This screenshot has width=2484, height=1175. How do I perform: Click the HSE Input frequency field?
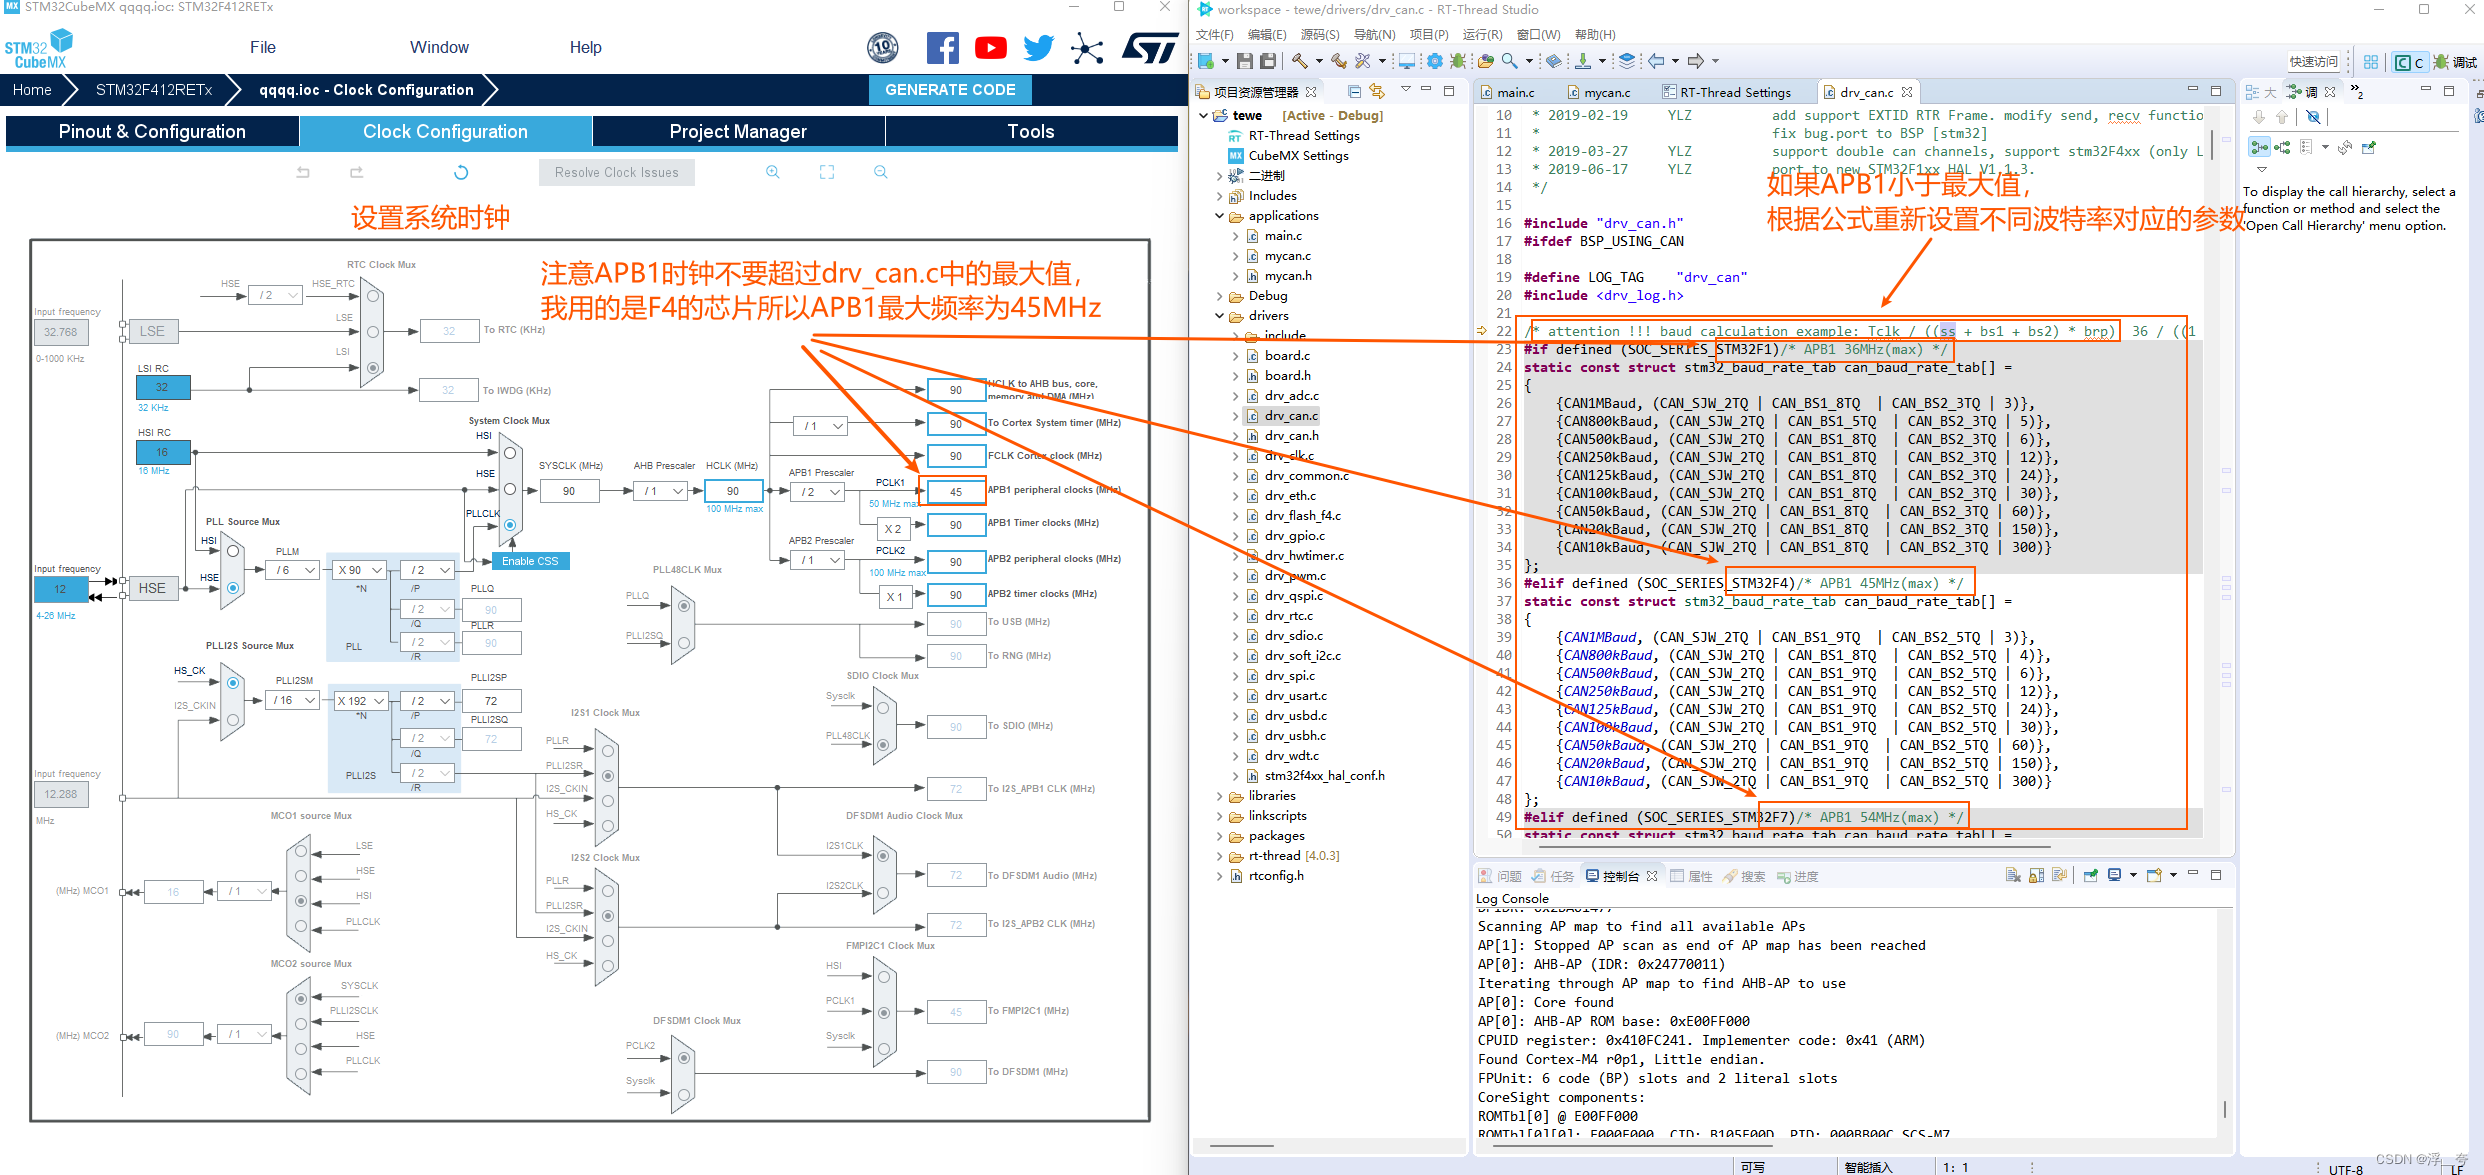[x=60, y=589]
